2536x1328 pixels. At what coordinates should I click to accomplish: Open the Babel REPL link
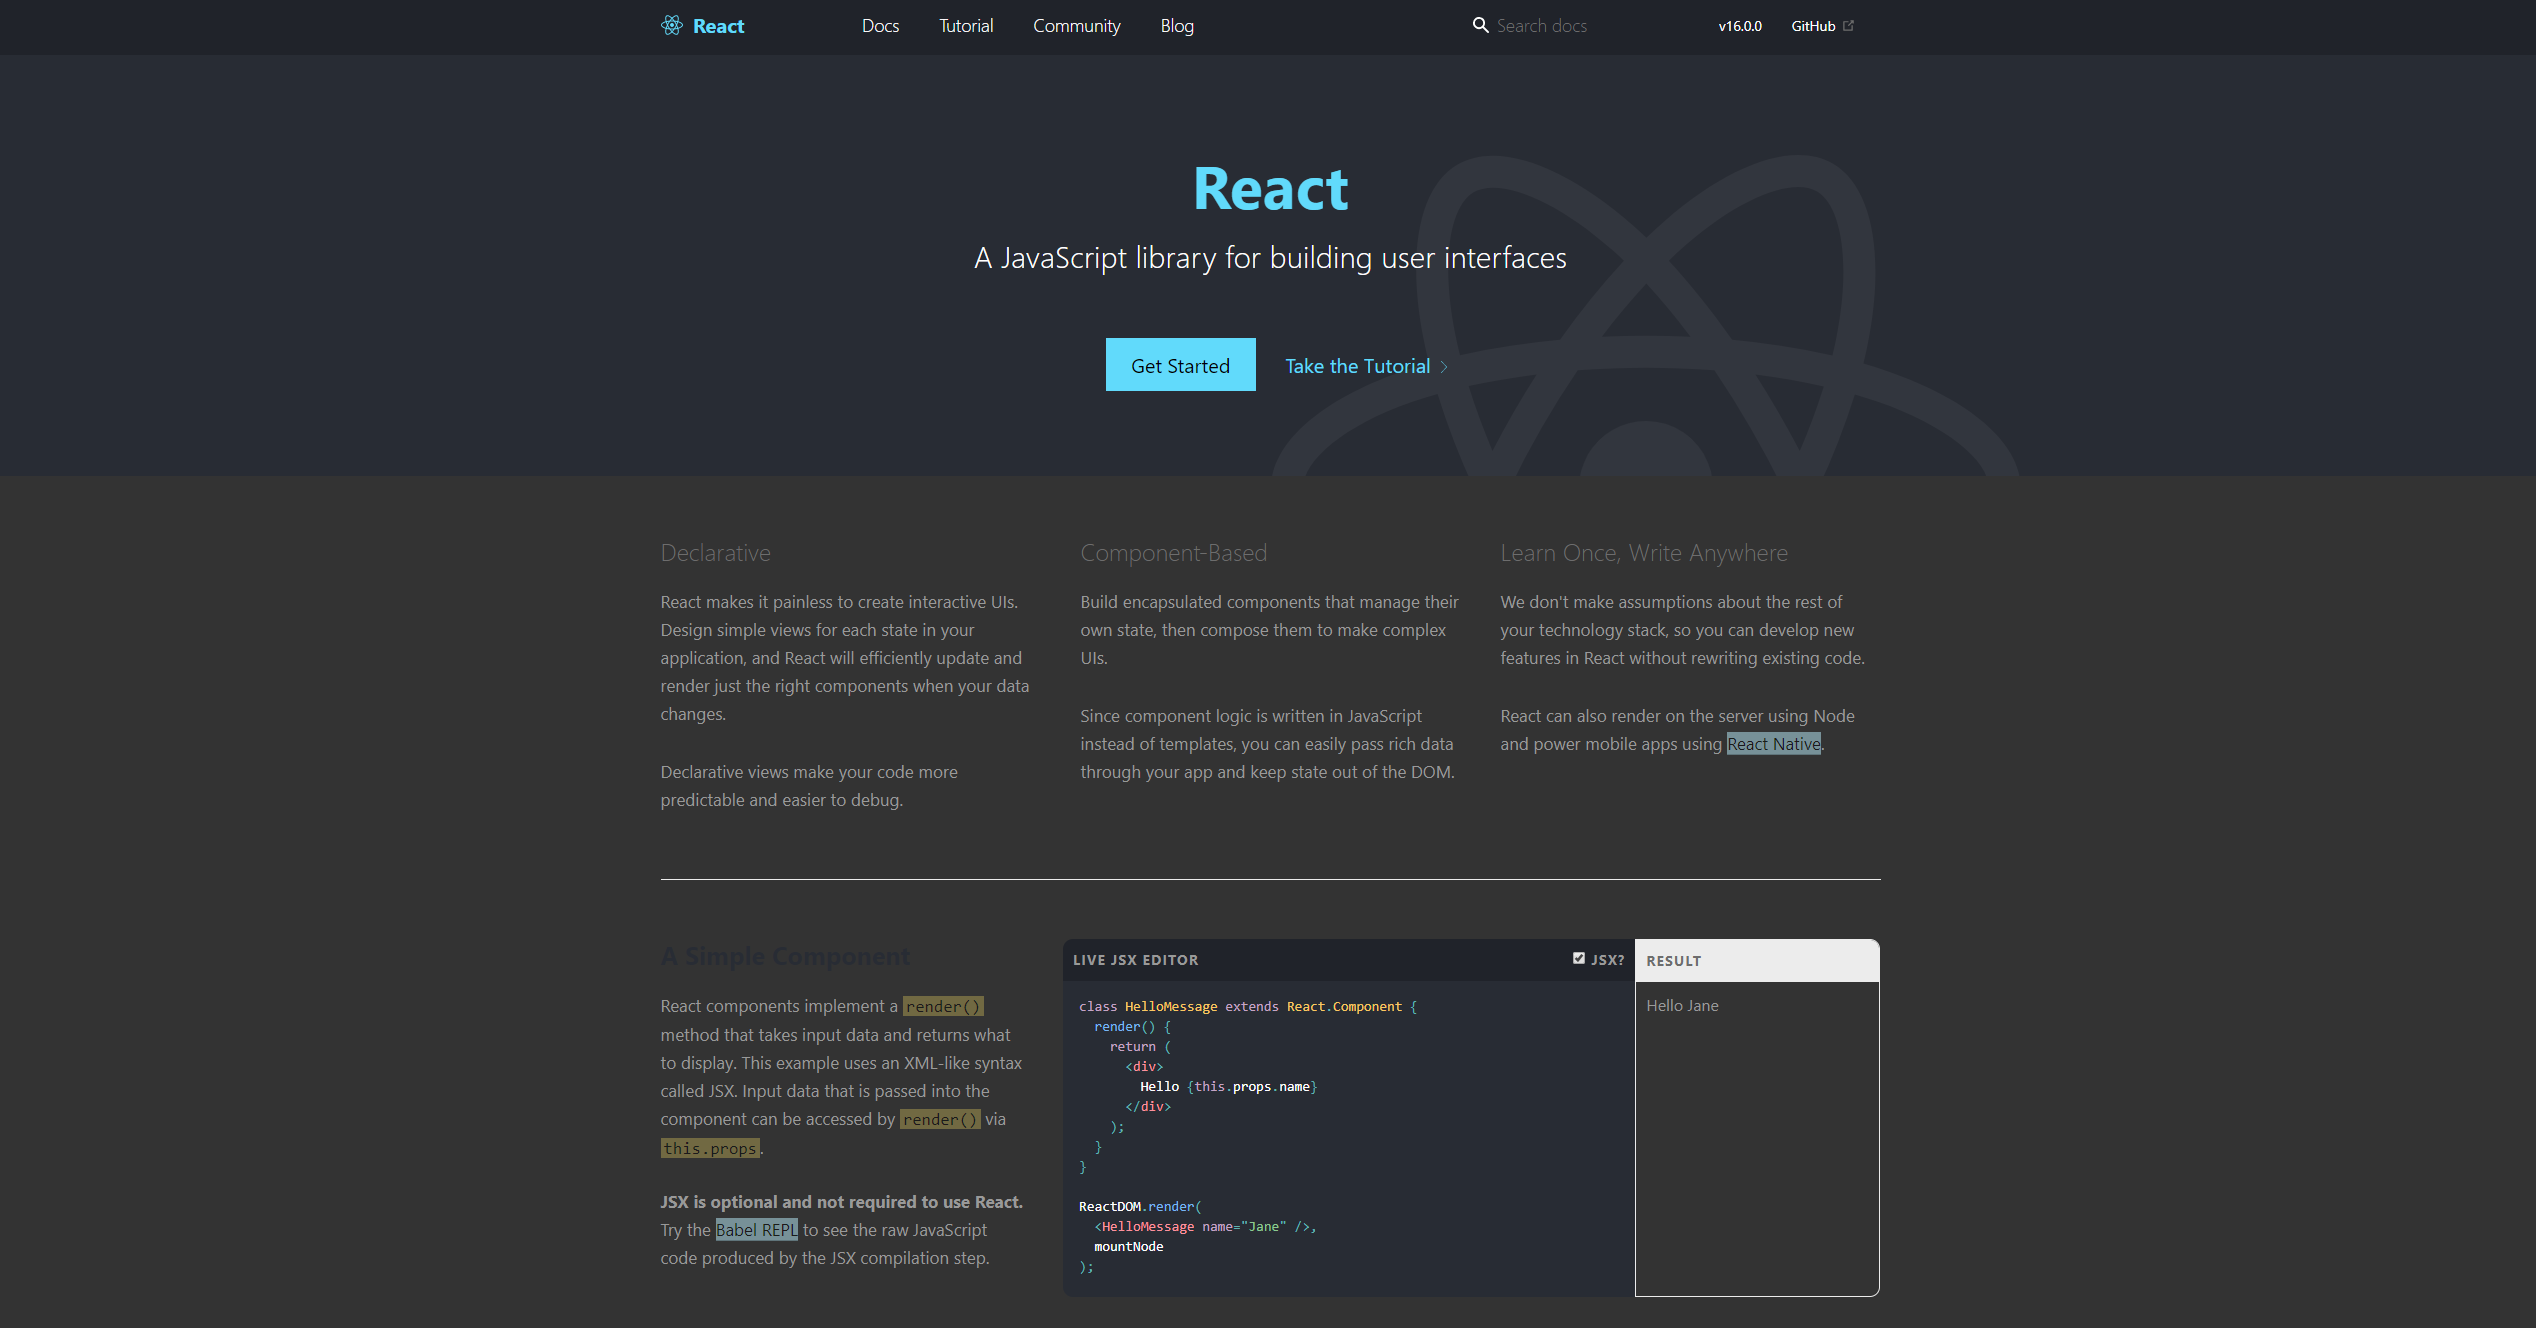click(756, 1230)
